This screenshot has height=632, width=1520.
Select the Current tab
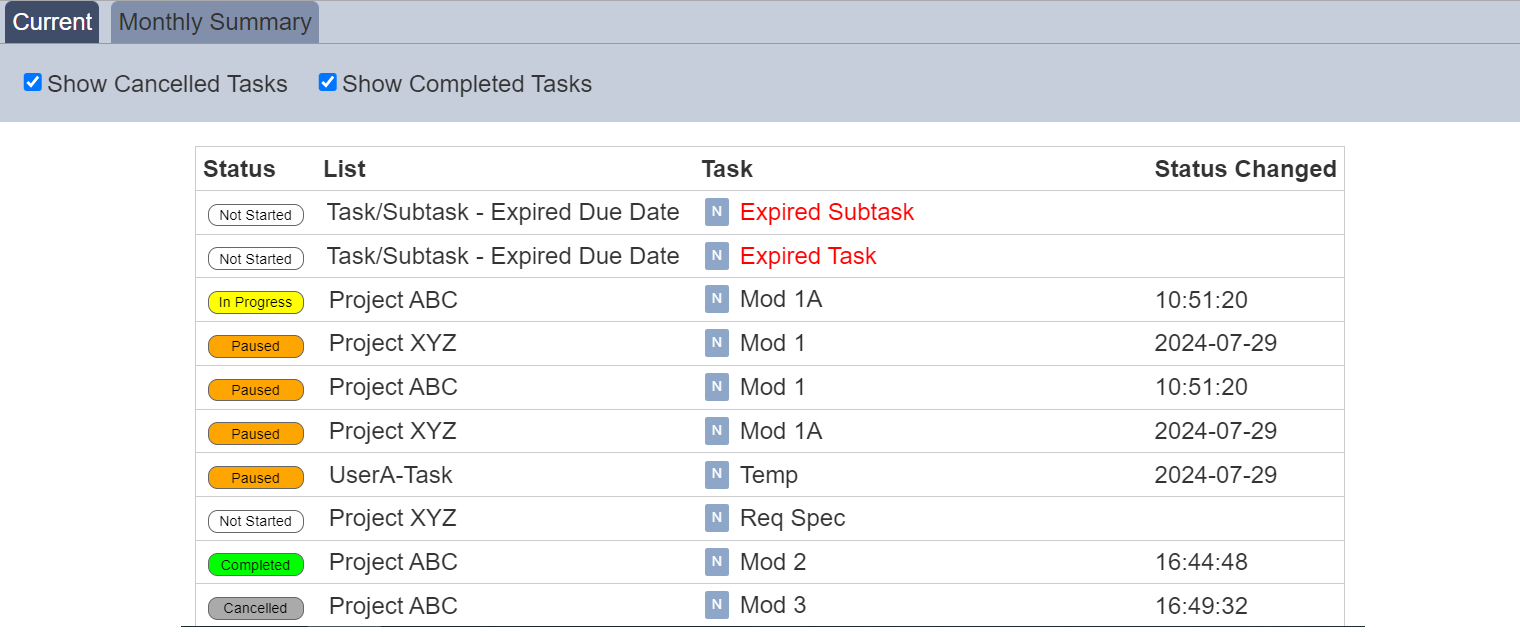pyautogui.click(x=52, y=22)
